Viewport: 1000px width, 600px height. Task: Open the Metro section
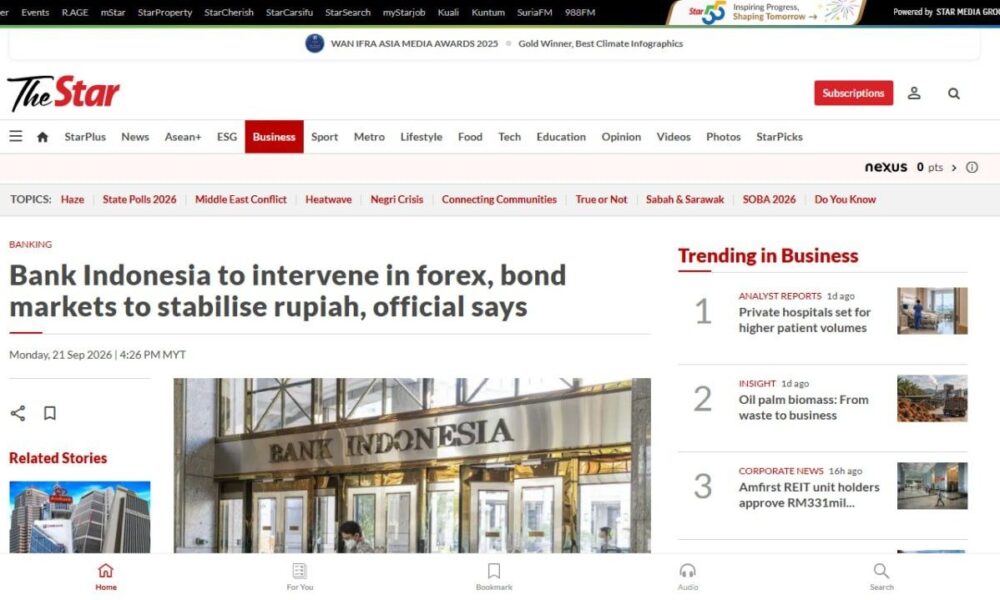click(369, 136)
